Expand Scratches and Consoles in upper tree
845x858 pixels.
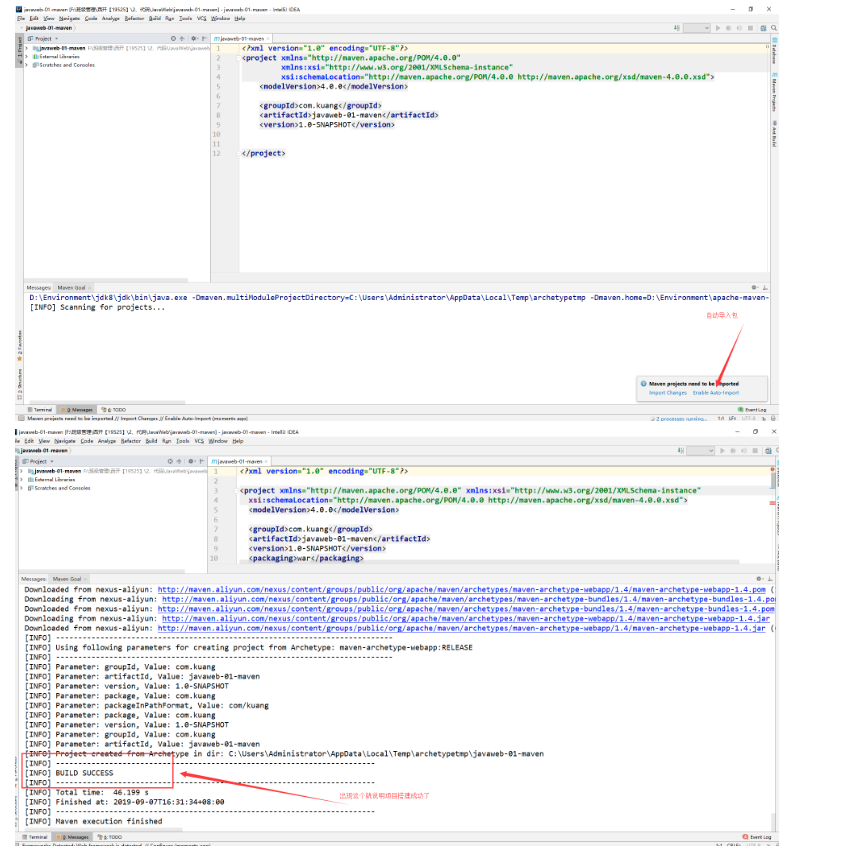(x=26, y=65)
